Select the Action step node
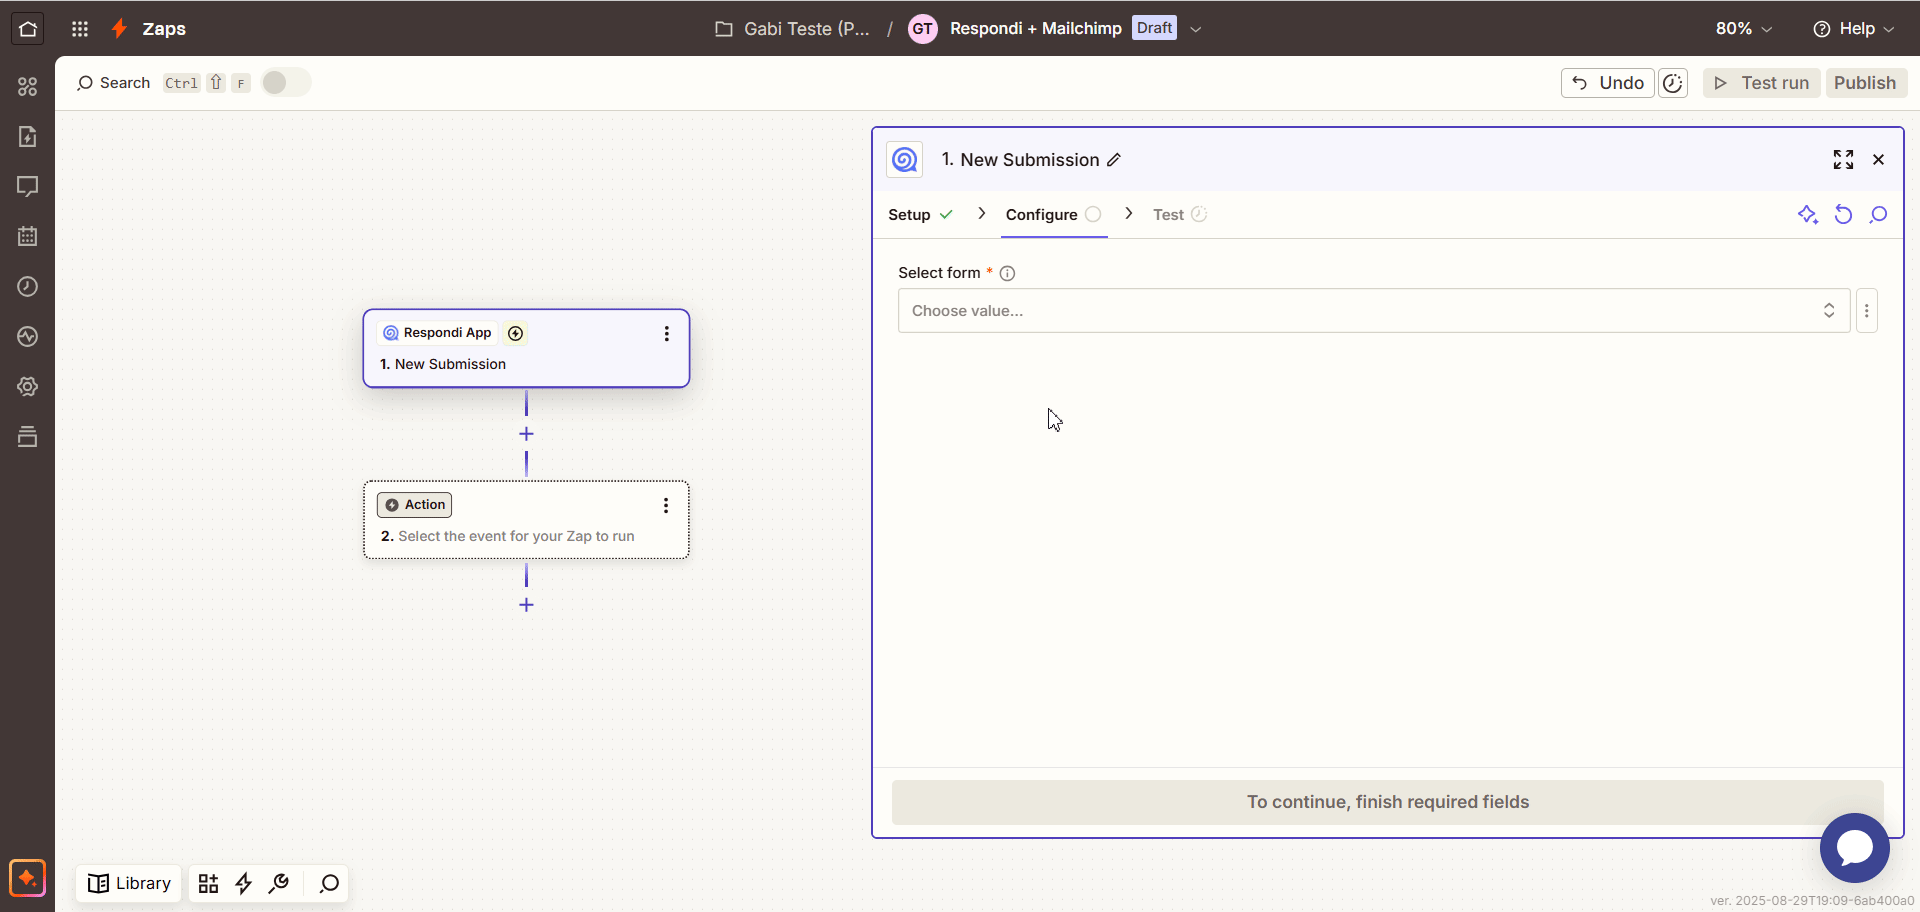This screenshot has height=912, width=1920. coord(526,520)
